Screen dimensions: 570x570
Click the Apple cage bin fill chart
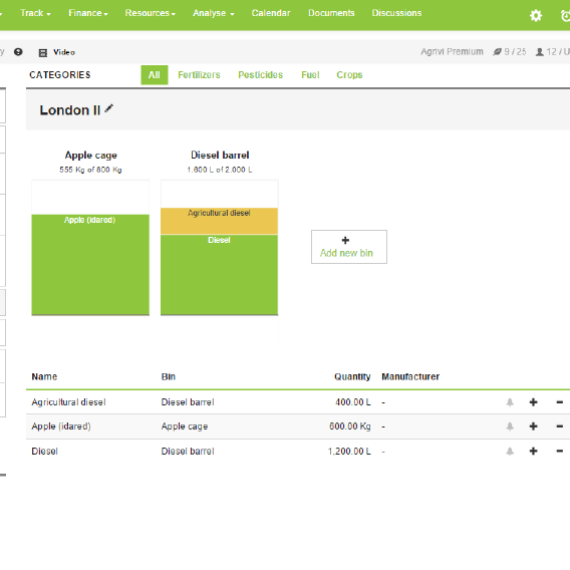click(x=91, y=247)
